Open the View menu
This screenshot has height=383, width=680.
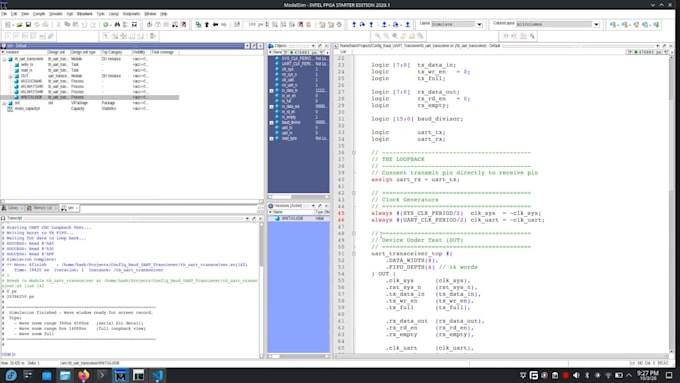(25, 14)
